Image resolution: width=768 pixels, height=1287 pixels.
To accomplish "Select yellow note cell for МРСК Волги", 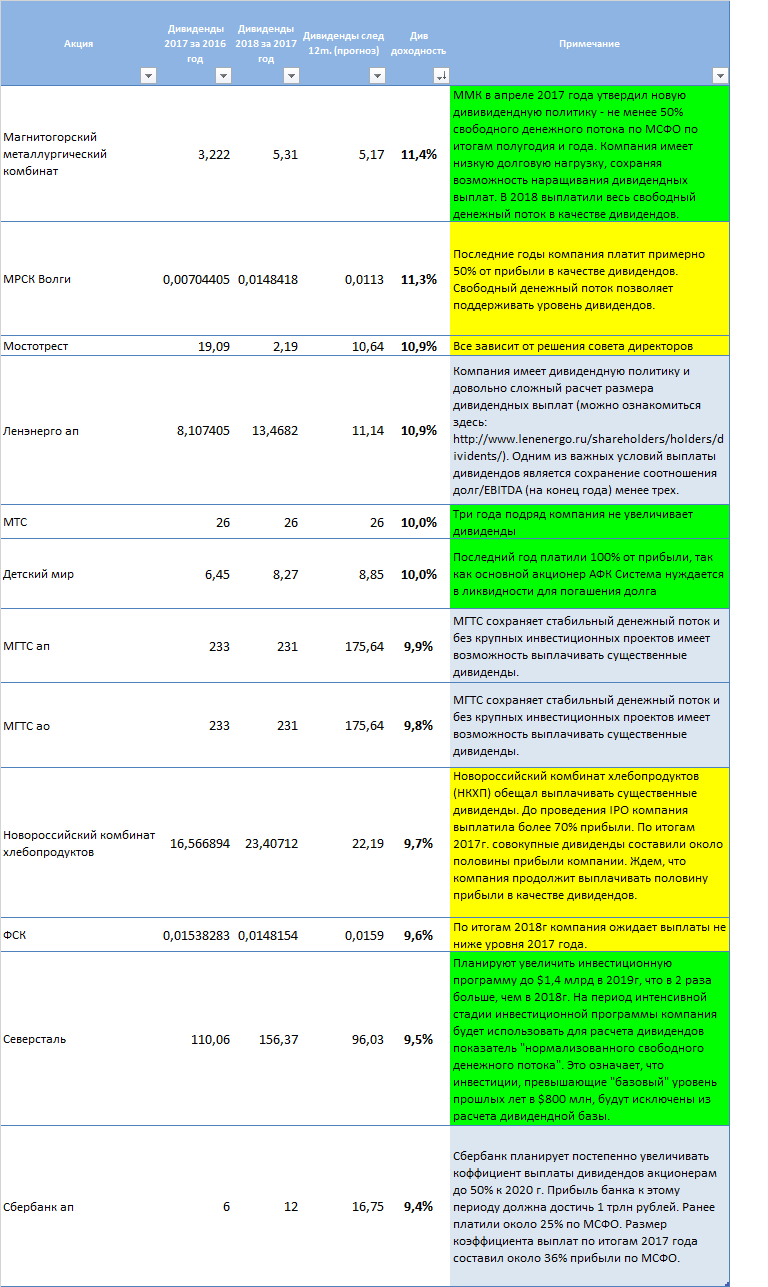I will coord(590,279).
